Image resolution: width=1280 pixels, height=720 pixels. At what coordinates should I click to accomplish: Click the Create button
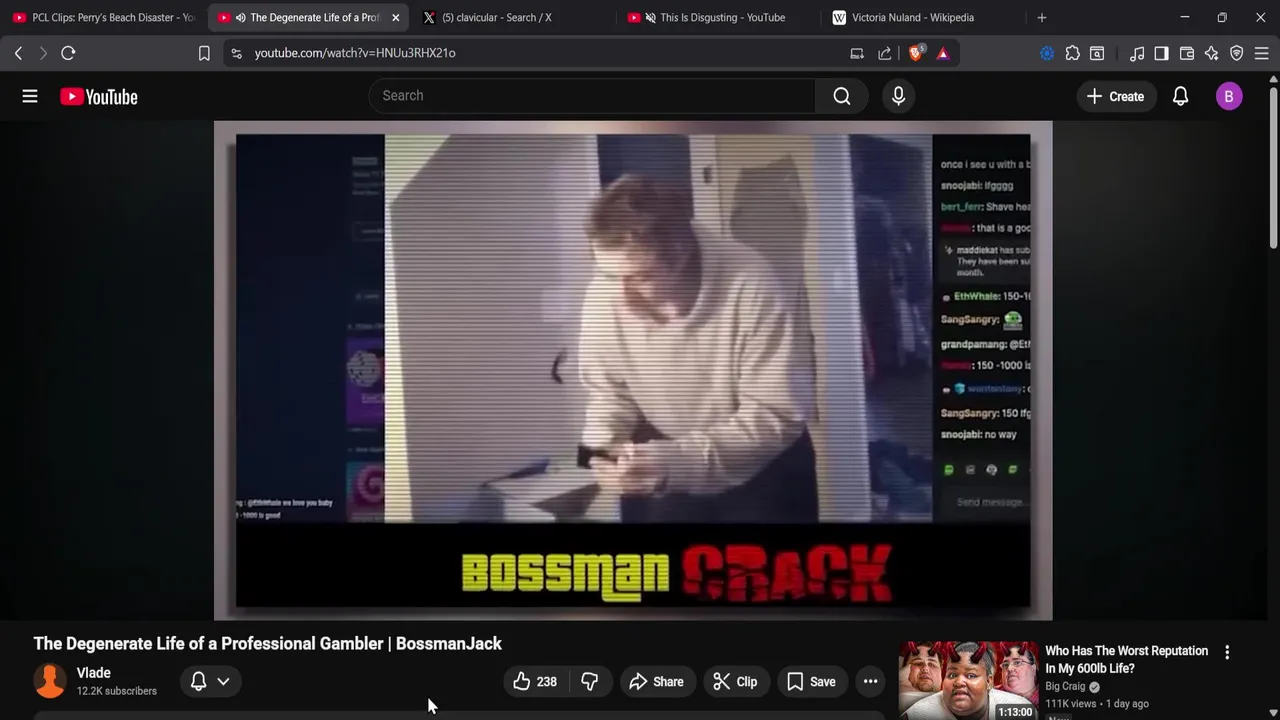click(x=1115, y=96)
